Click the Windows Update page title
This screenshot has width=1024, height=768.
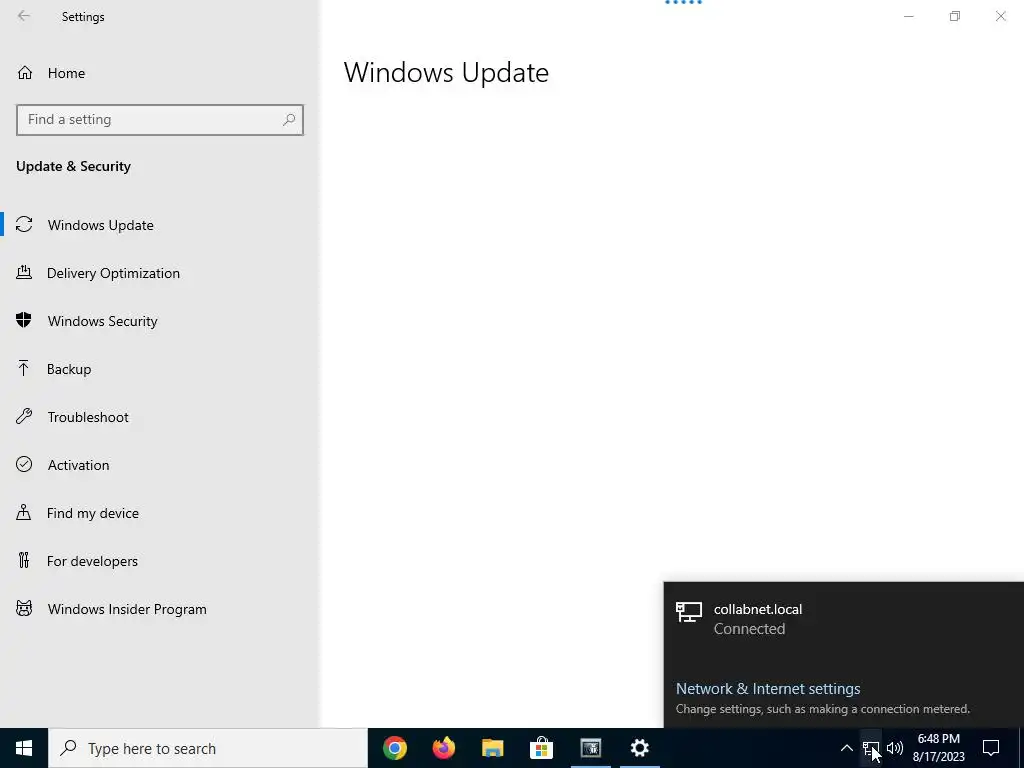pos(446,72)
